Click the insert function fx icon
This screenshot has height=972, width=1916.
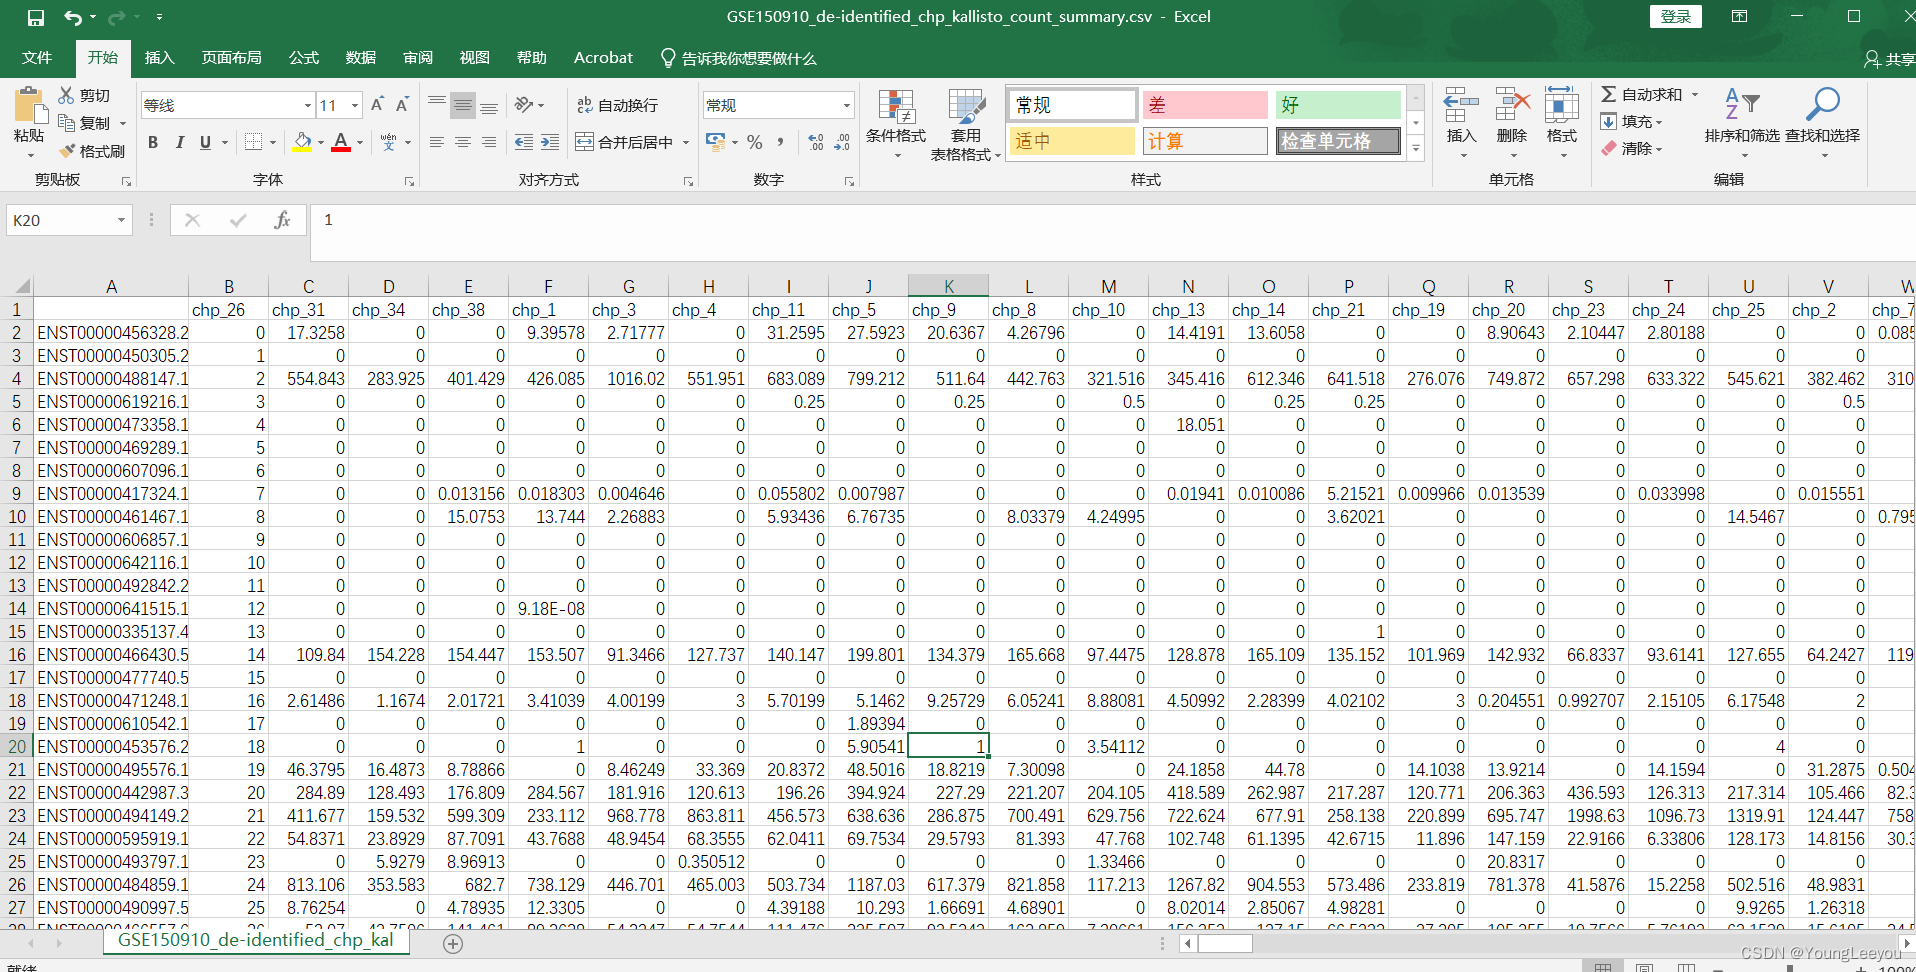283,220
